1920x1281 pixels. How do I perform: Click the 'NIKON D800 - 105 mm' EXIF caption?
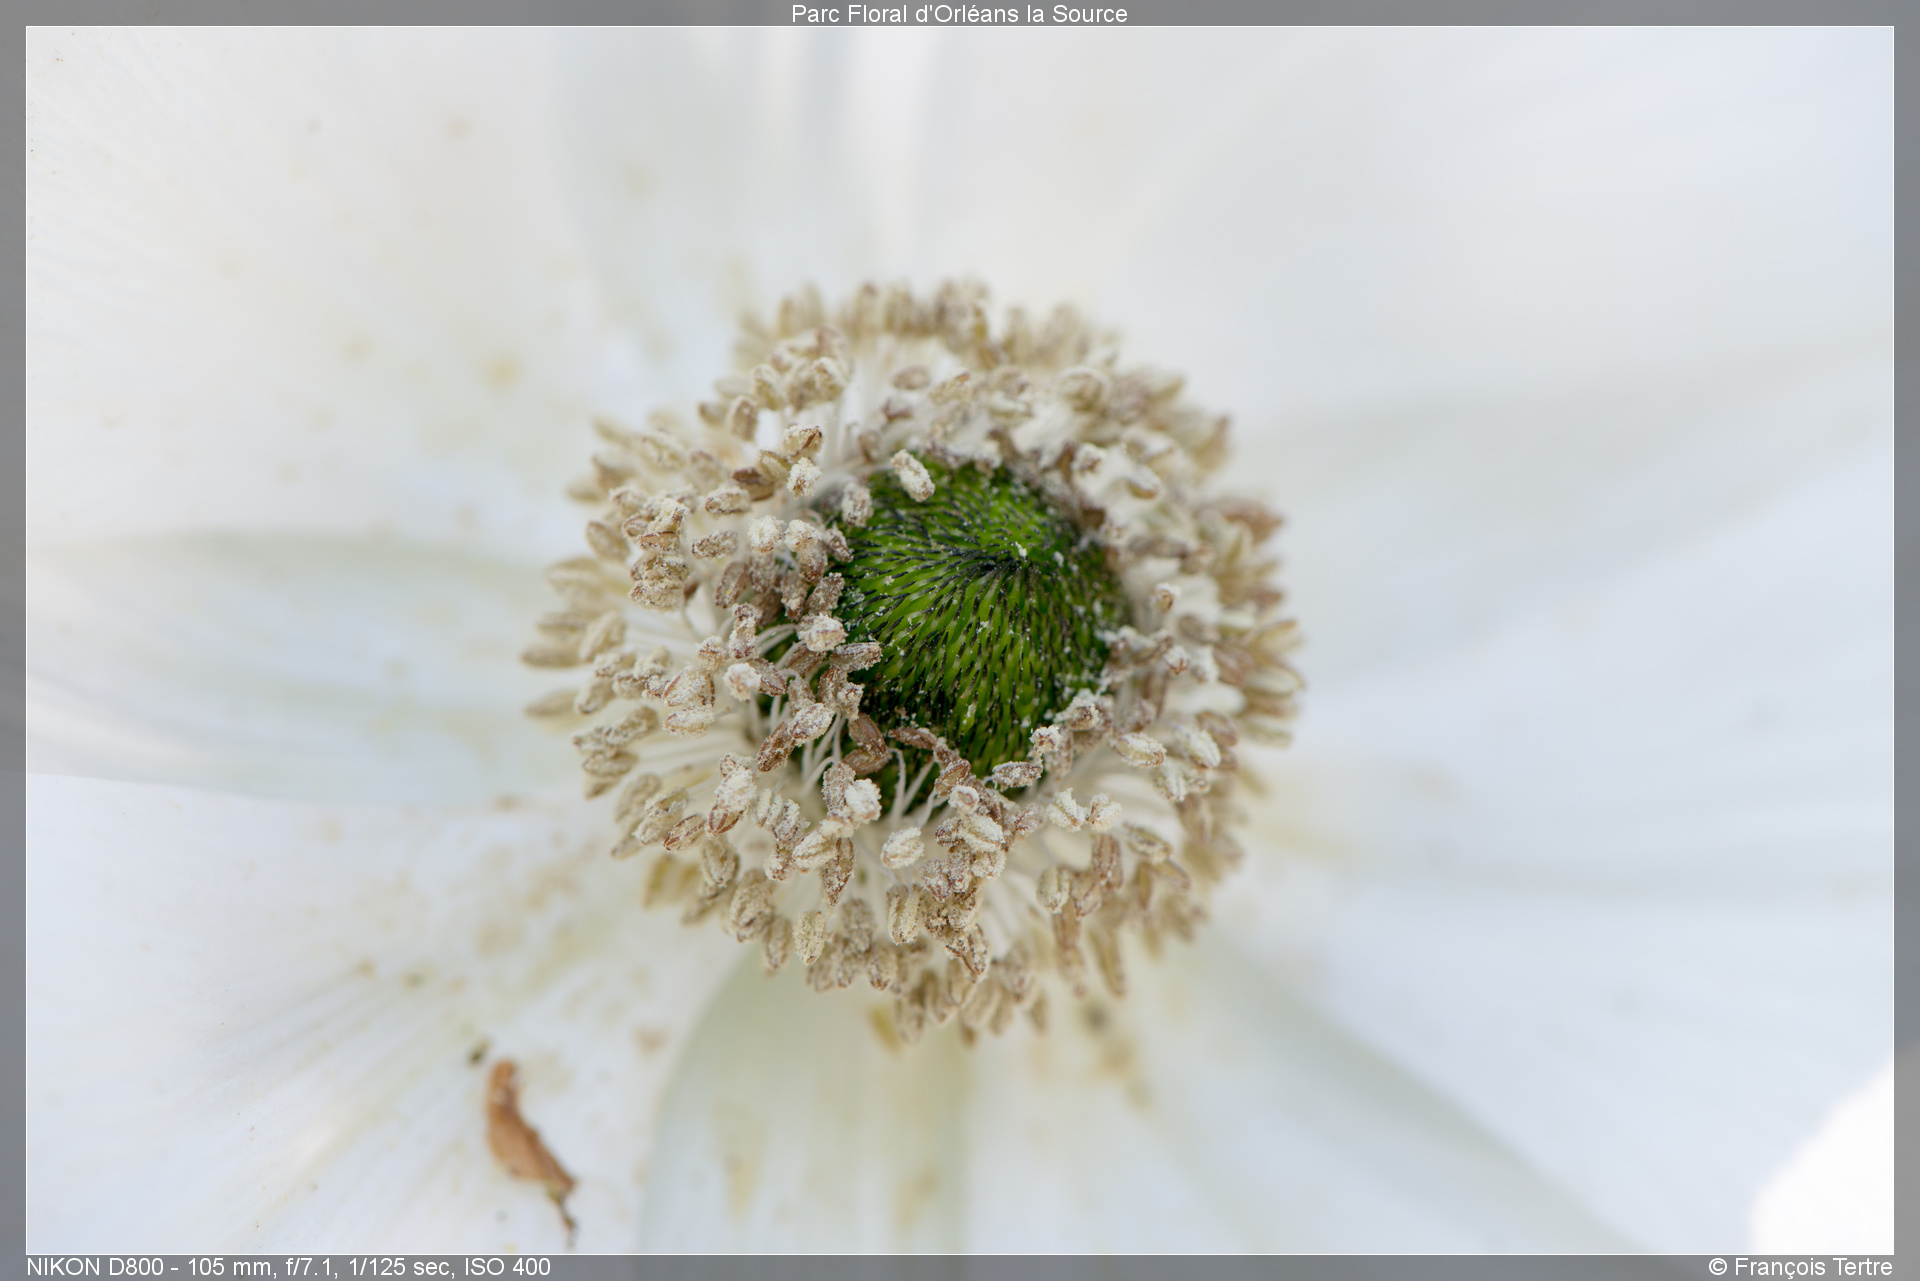pos(288,1267)
